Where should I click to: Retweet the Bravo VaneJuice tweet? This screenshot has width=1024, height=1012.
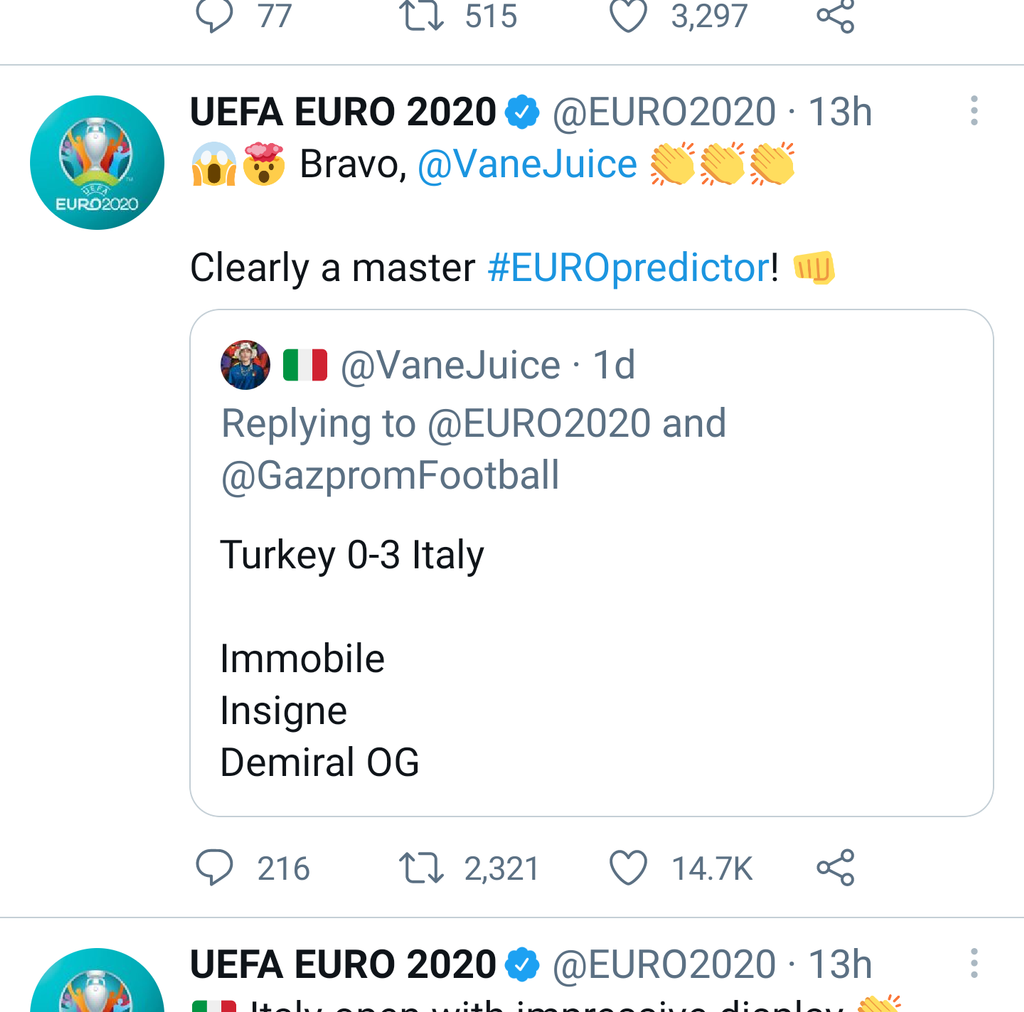422,868
